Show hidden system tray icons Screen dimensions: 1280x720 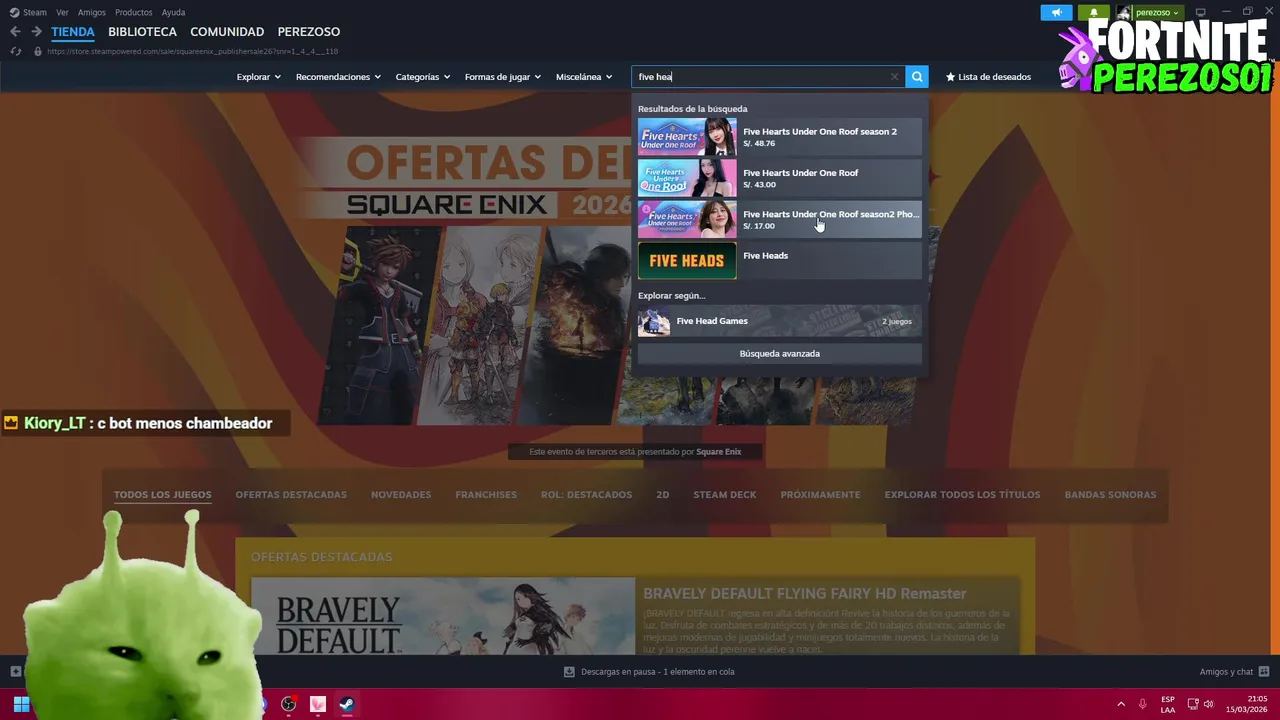[x=1121, y=704]
